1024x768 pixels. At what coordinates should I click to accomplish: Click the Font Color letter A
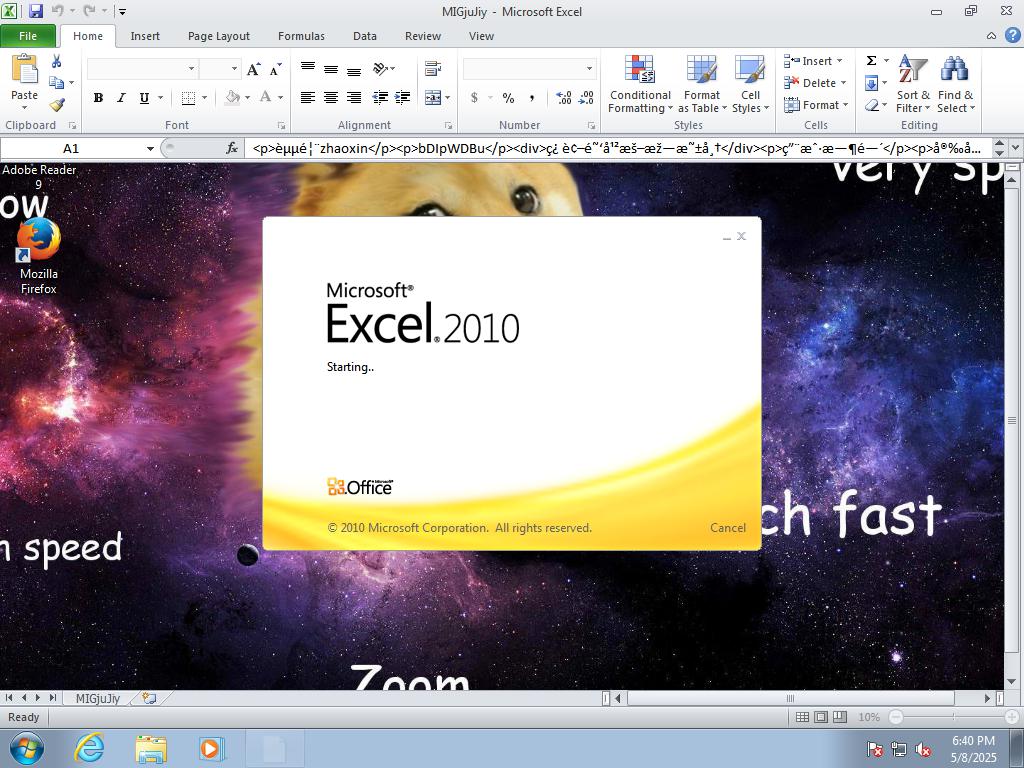pos(265,98)
